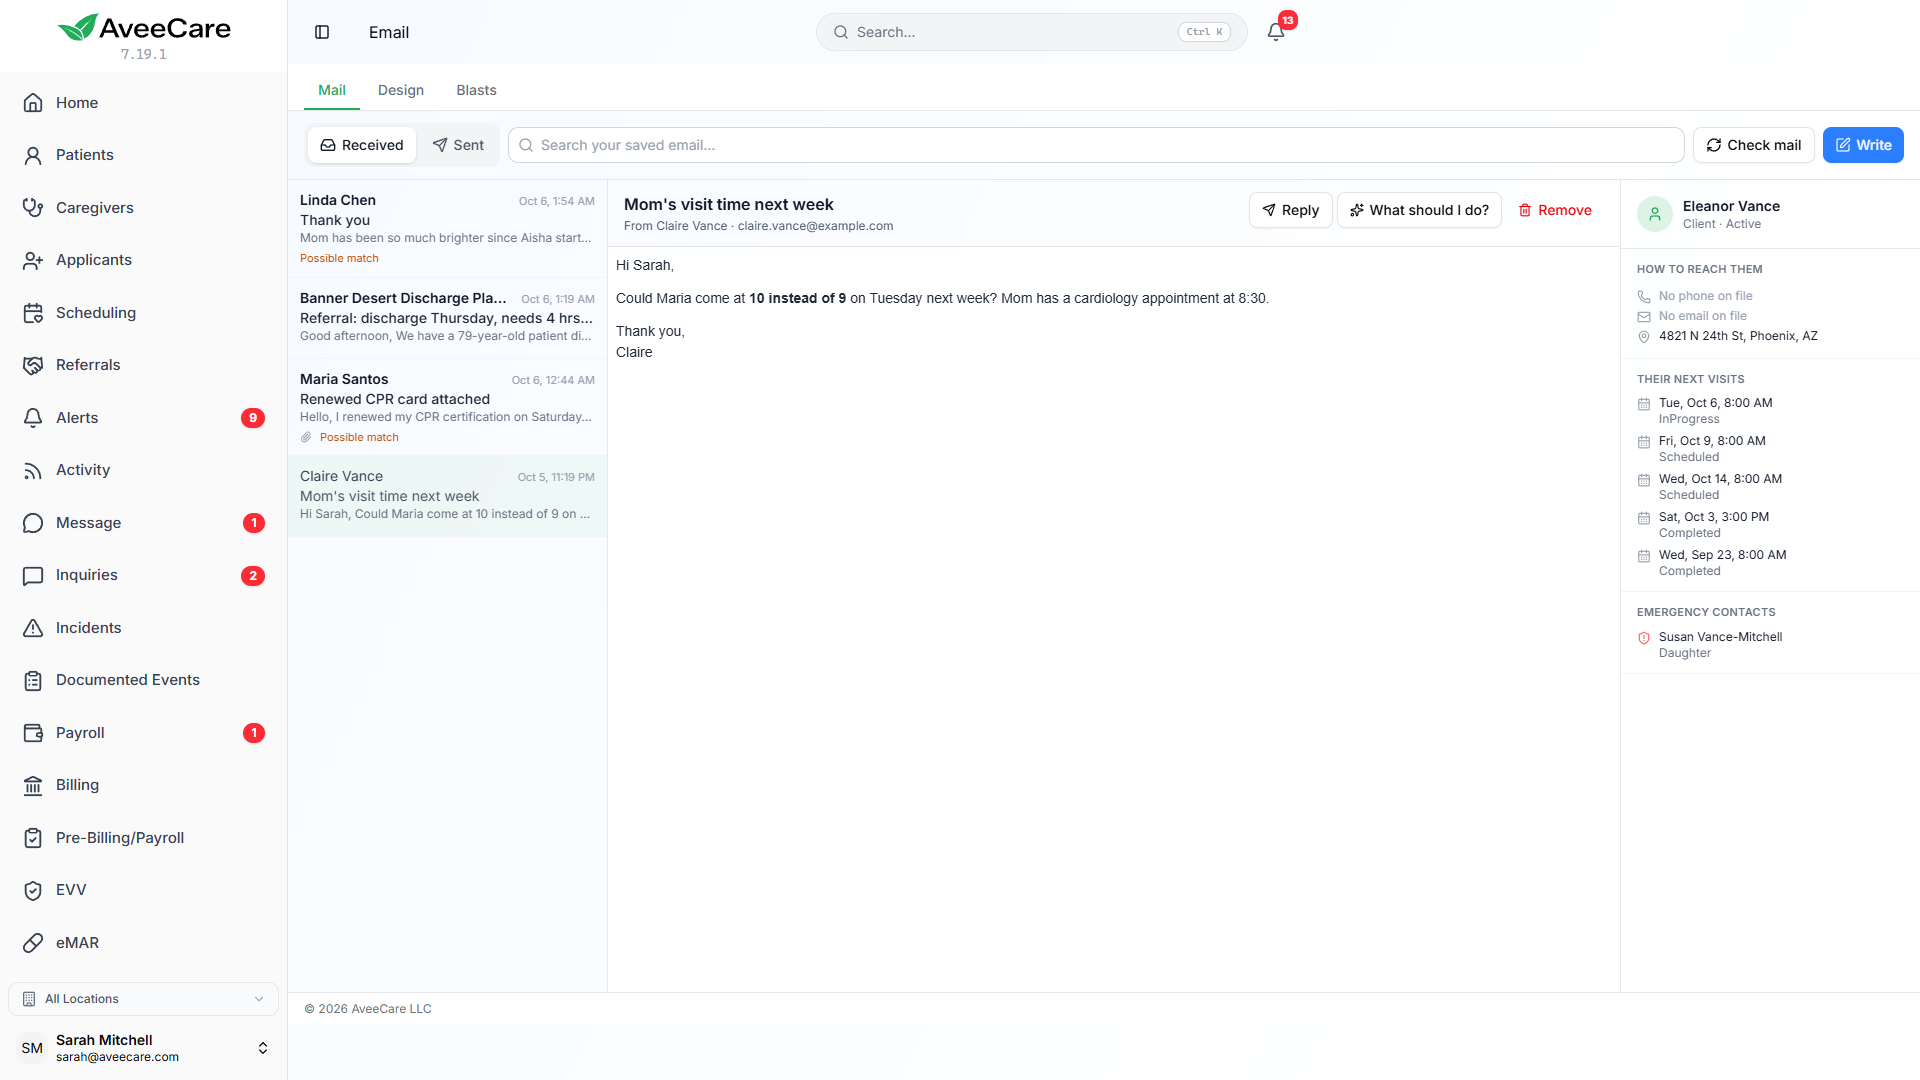Image resolution: width=1920 pixels, height=1080 pixels.
Task: Go to Patients section
Action: coord(143,155)
